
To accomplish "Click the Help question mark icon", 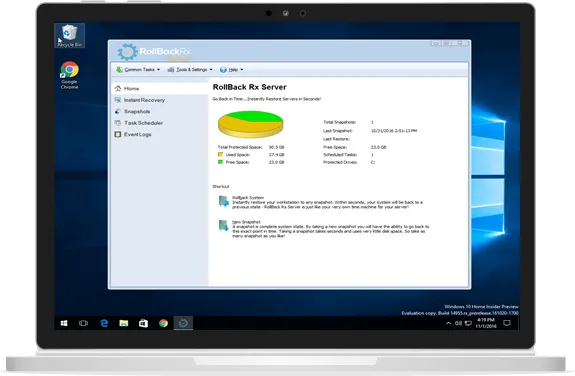I will pos(223,70).
